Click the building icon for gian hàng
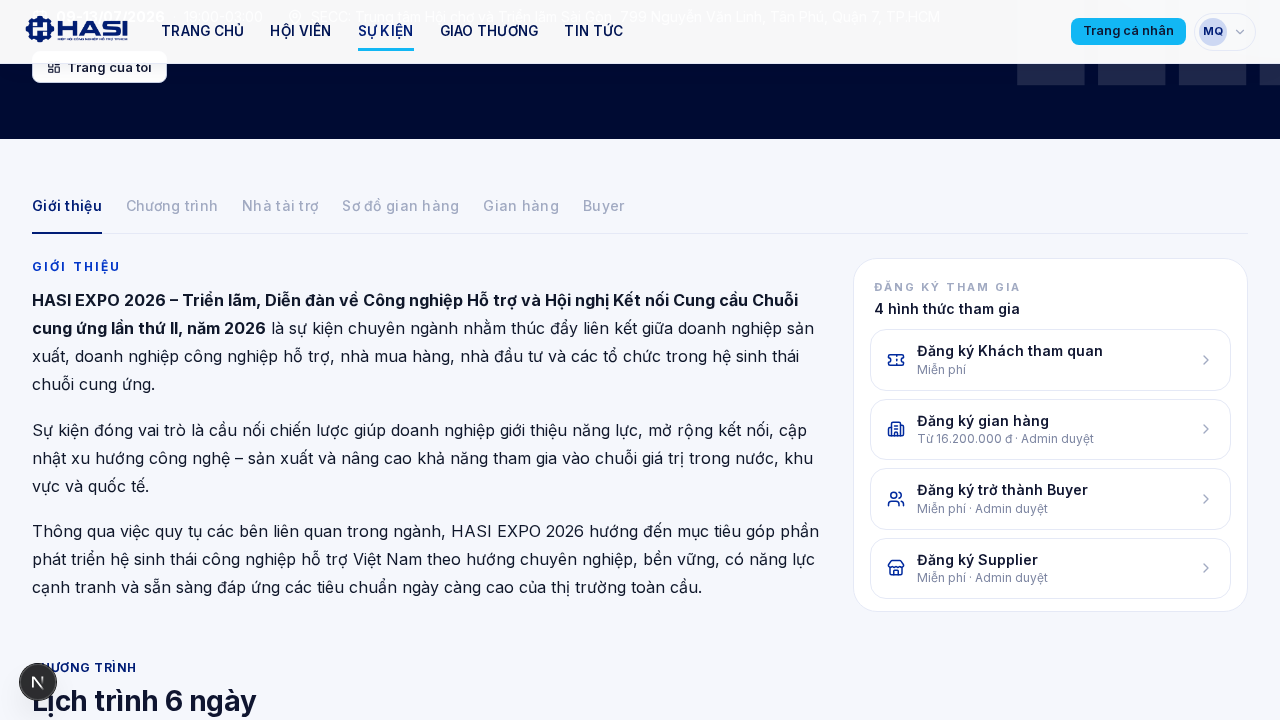Viewport: 1280px width, 720px height. [896, 429]
